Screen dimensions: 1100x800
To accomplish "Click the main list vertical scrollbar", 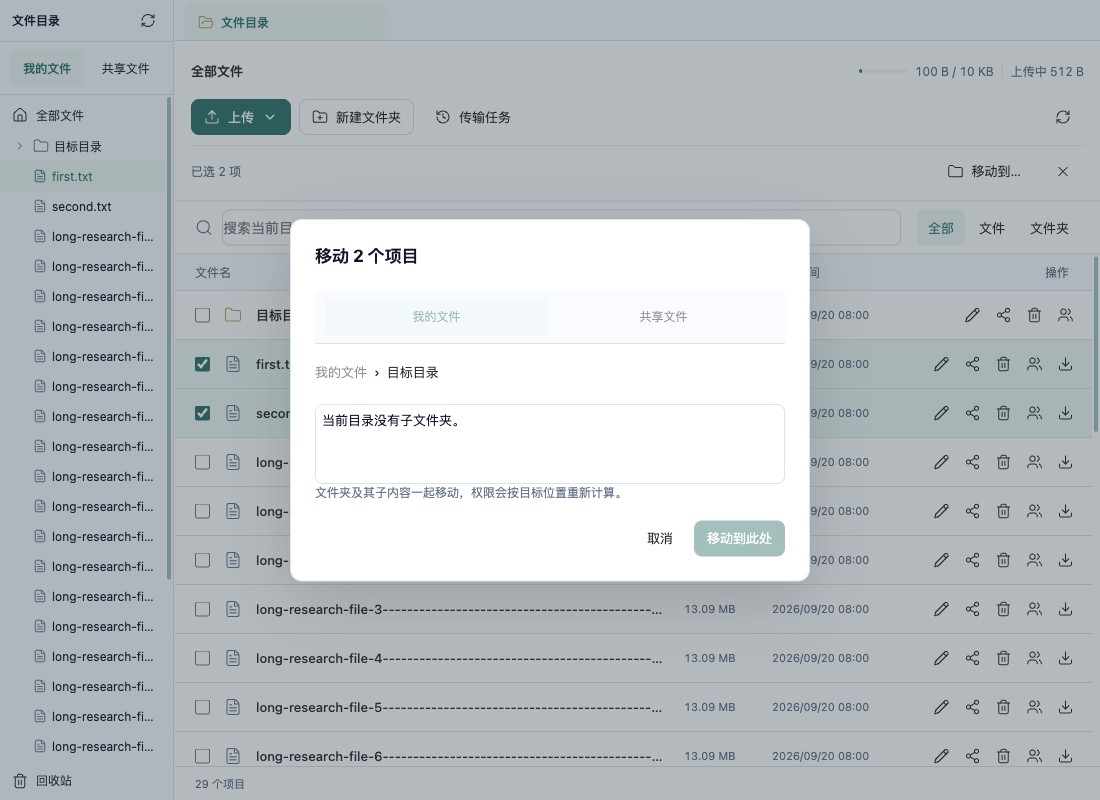I will point(1096,344).
